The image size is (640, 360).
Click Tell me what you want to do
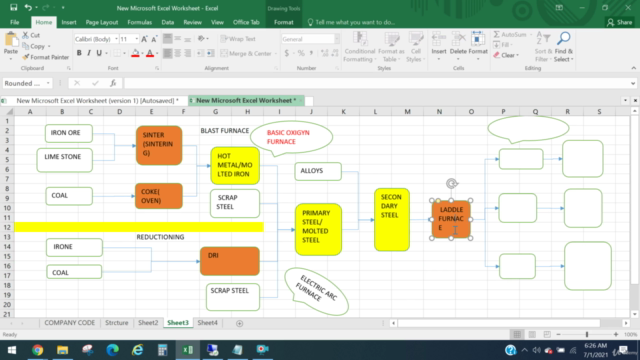tap(351, 22)
